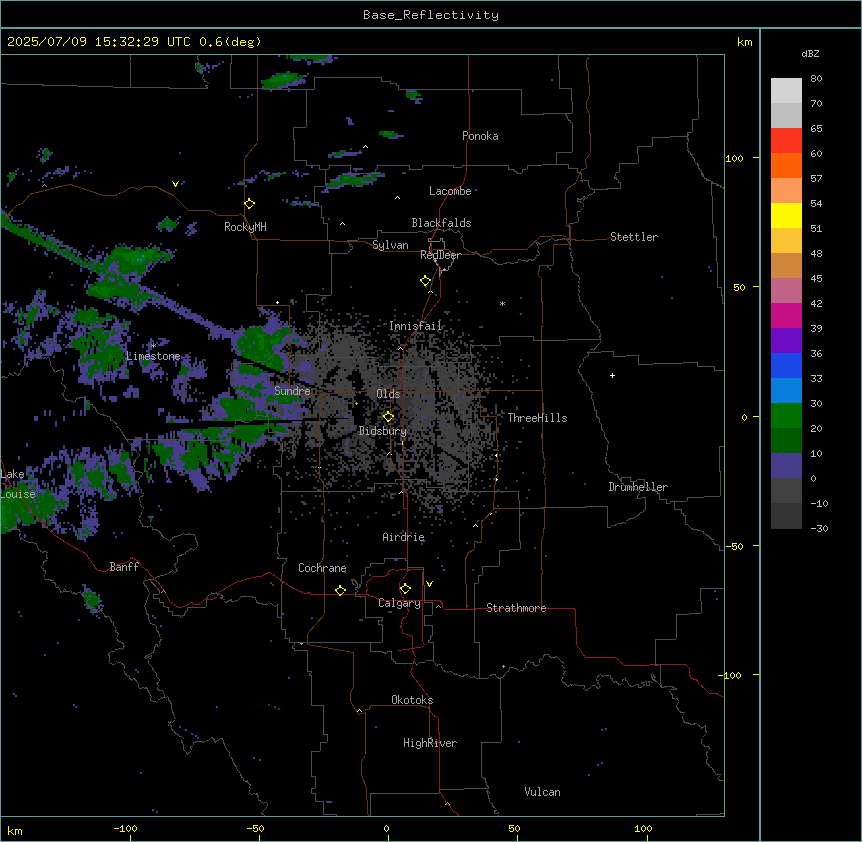This screenshot has width=862, height=842.
Task: Click the -100 tick on the bottom axis
Action: [125, 829]
